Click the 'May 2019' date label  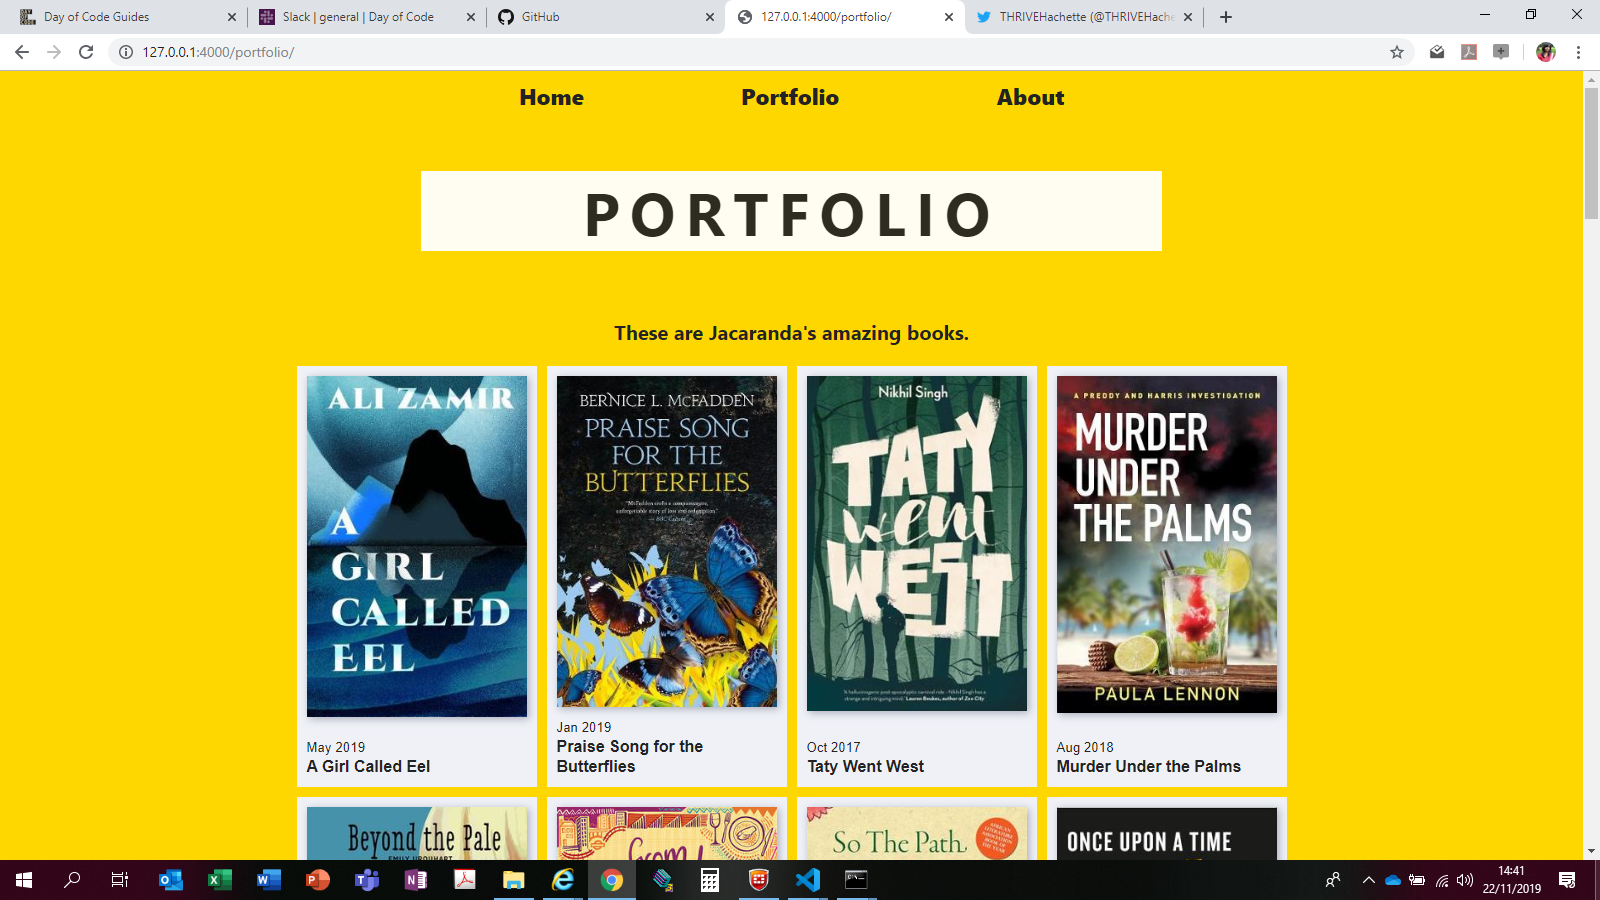[x=336, y=747]
